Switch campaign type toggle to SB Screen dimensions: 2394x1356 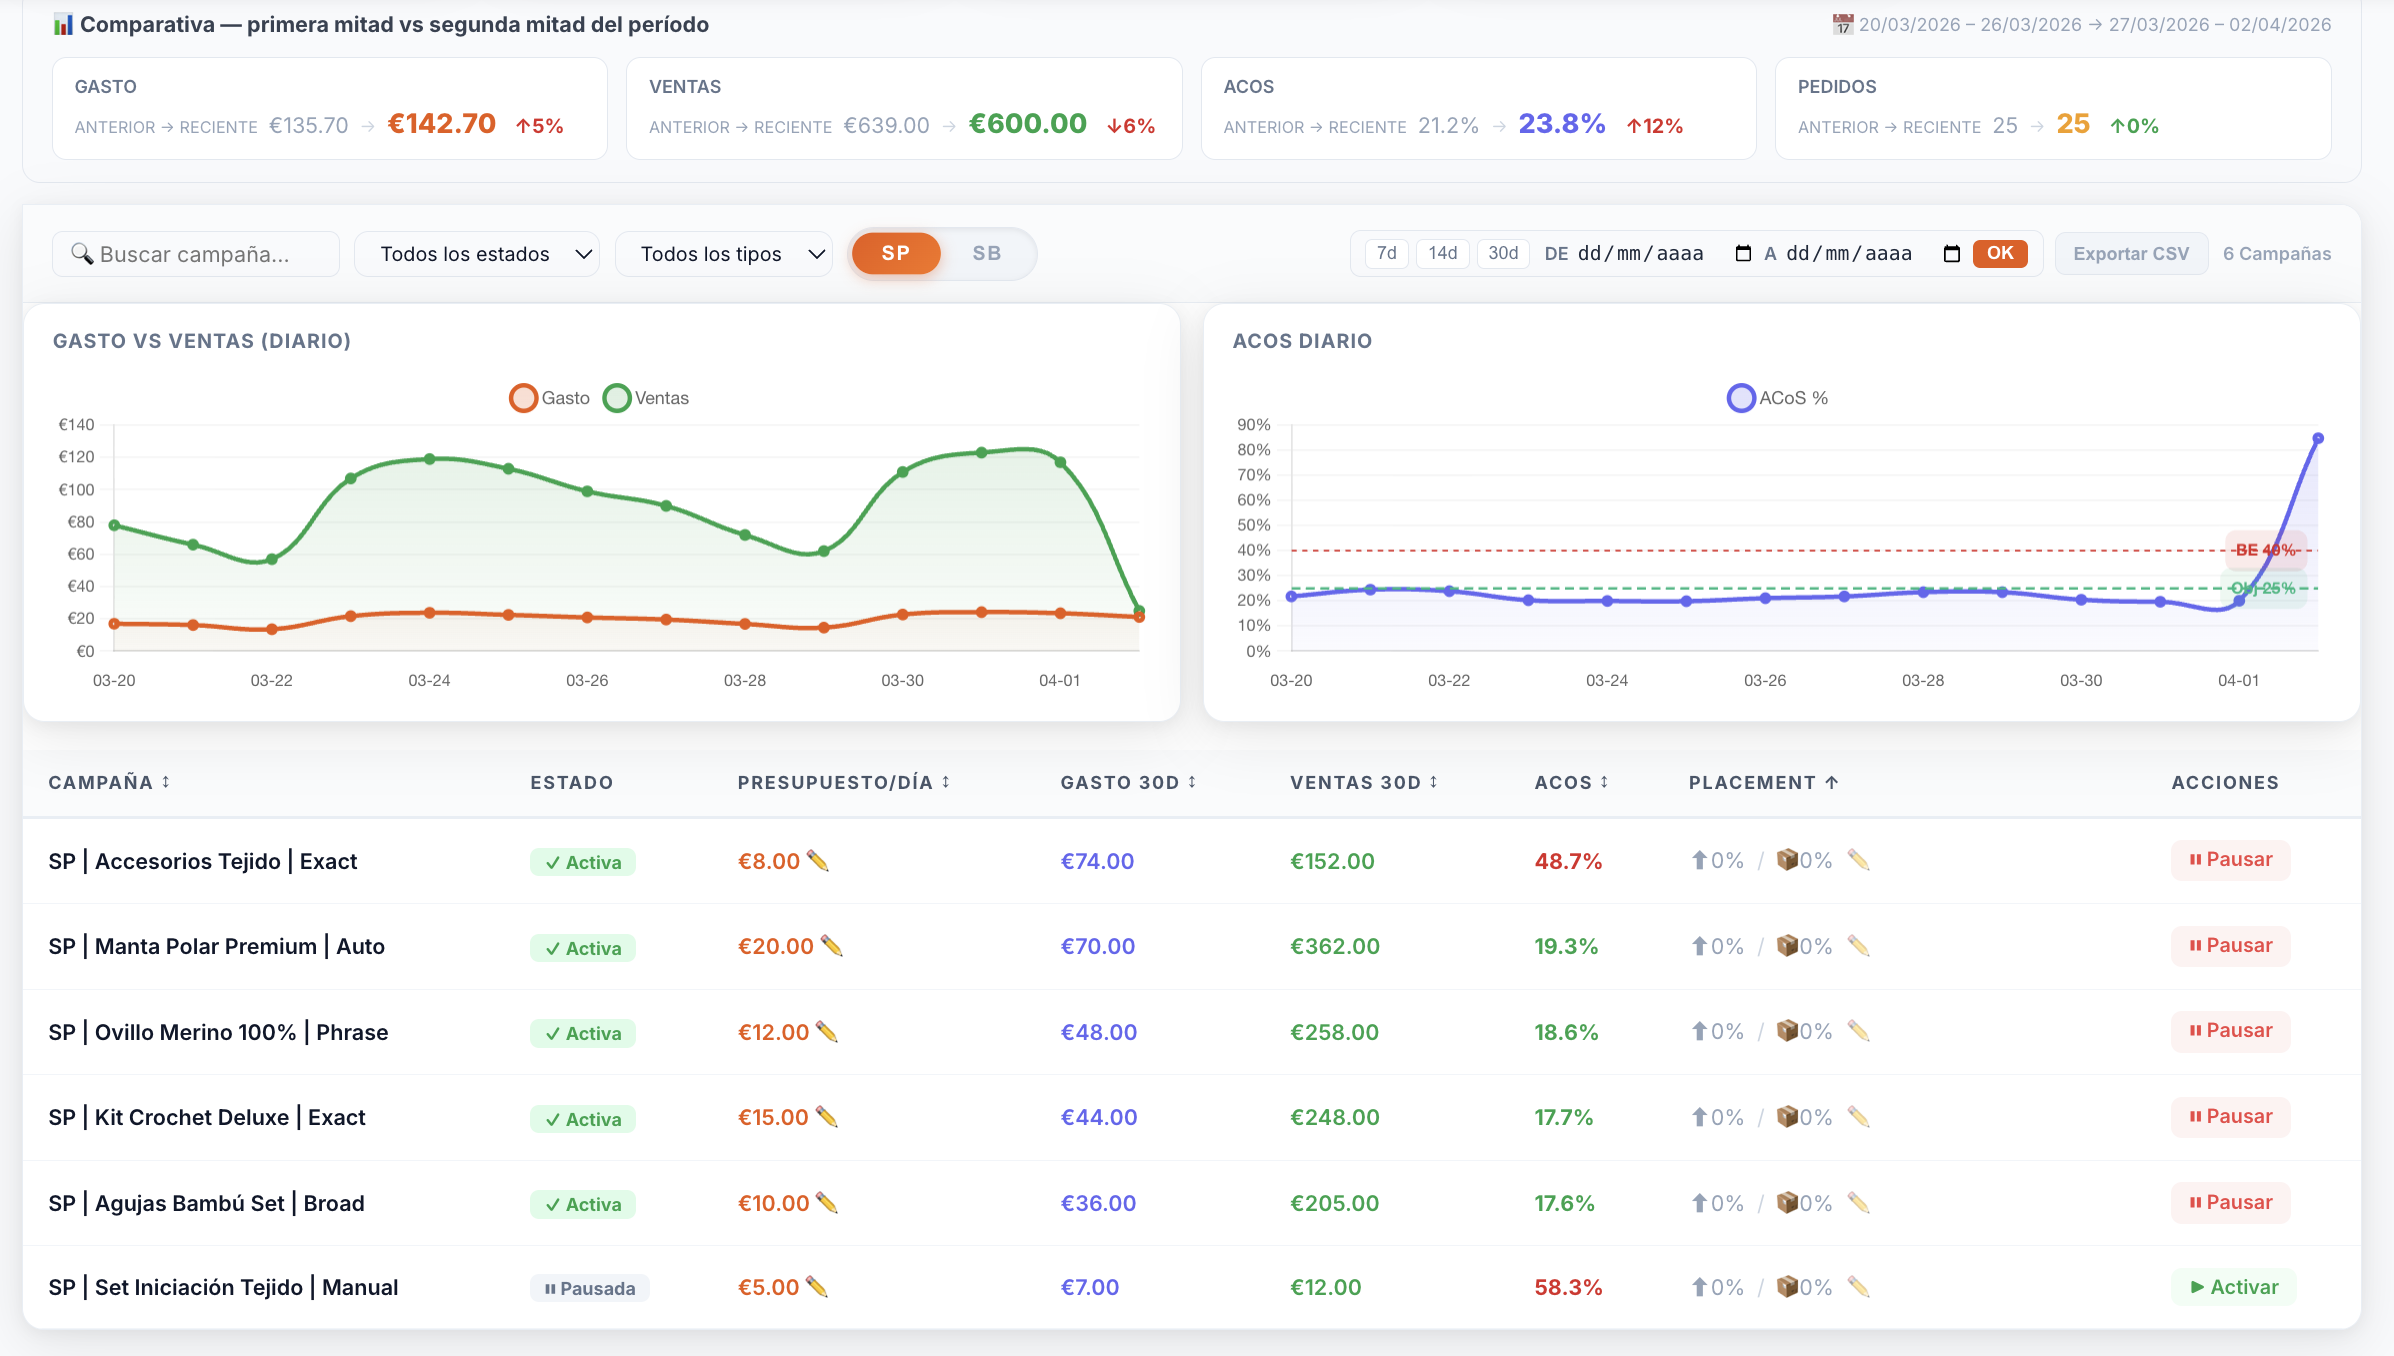pyautogui.click(x=986, y=254)
